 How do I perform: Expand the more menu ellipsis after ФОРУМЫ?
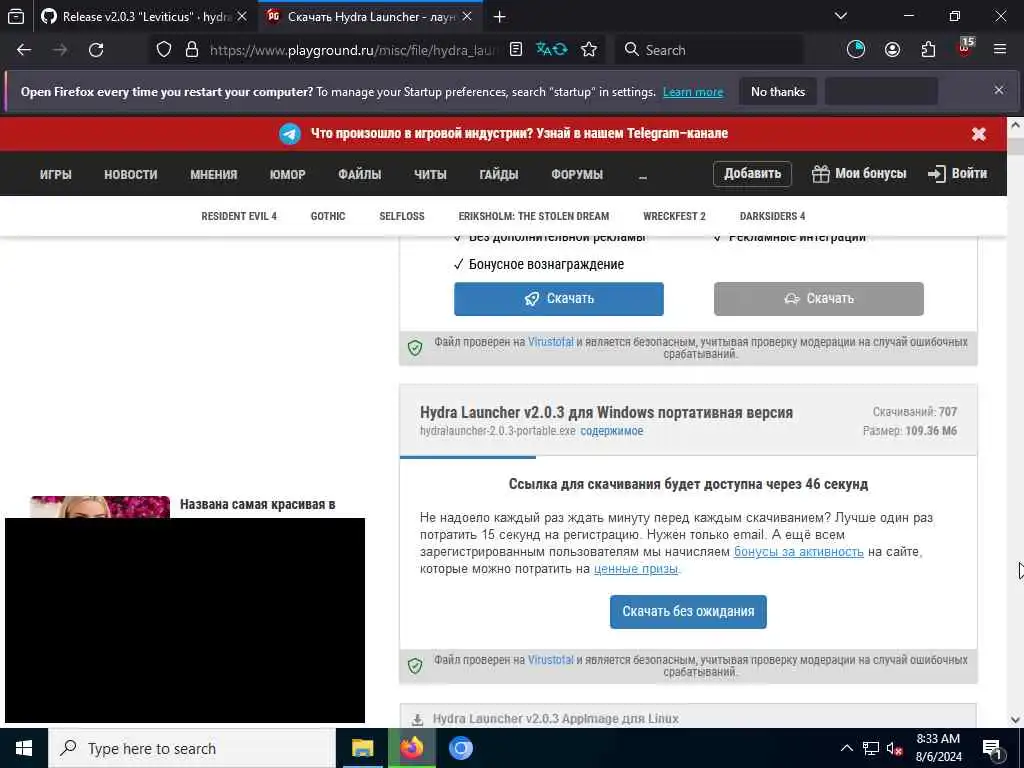click(x=643, y=175)
